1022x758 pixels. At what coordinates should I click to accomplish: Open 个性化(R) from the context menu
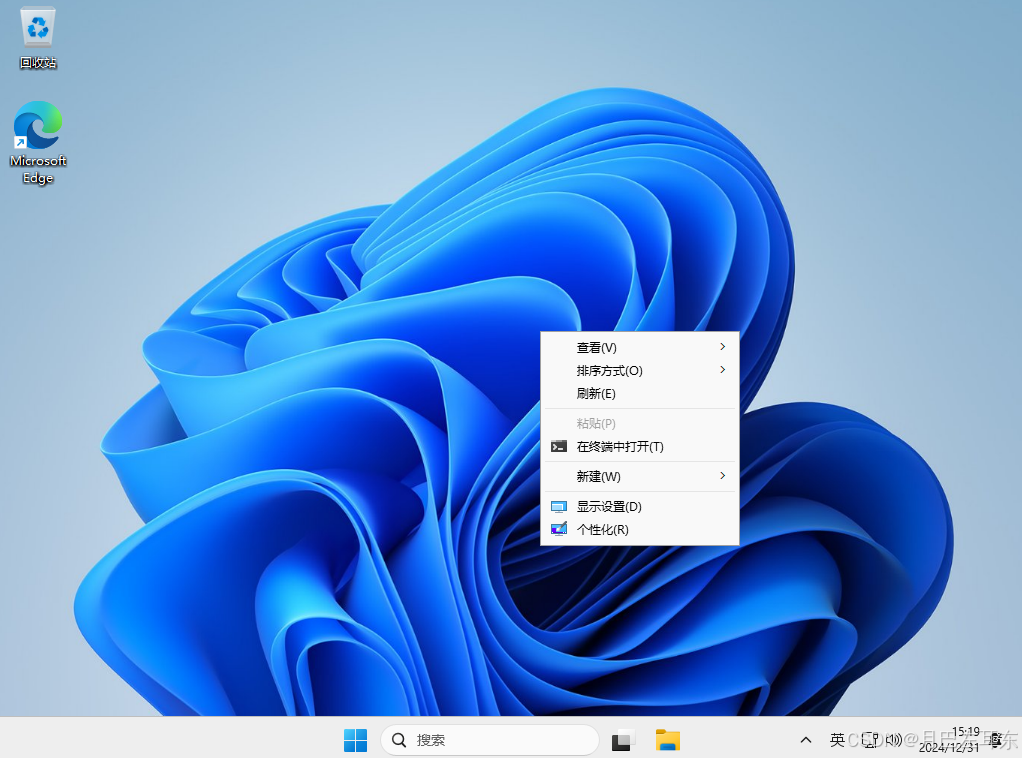pyautogui.click(x=639, y=529)
